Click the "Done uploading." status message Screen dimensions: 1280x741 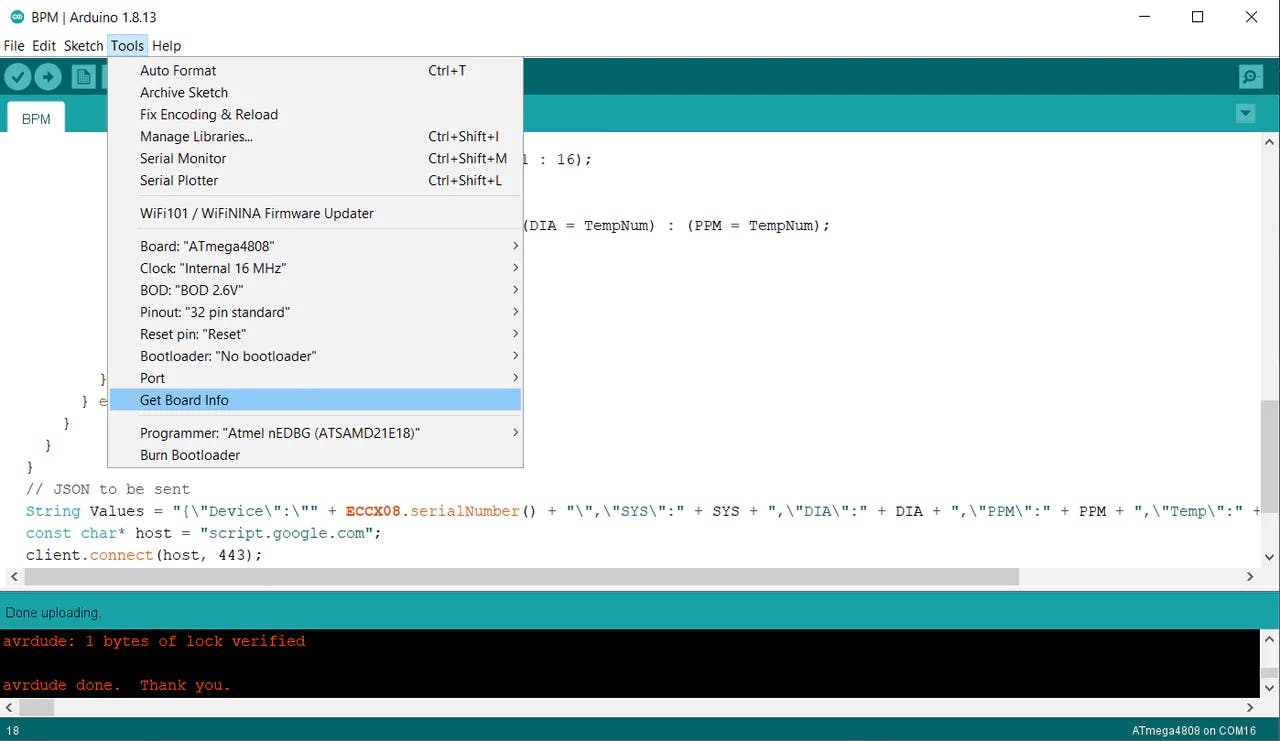click(x=53, y=612)
